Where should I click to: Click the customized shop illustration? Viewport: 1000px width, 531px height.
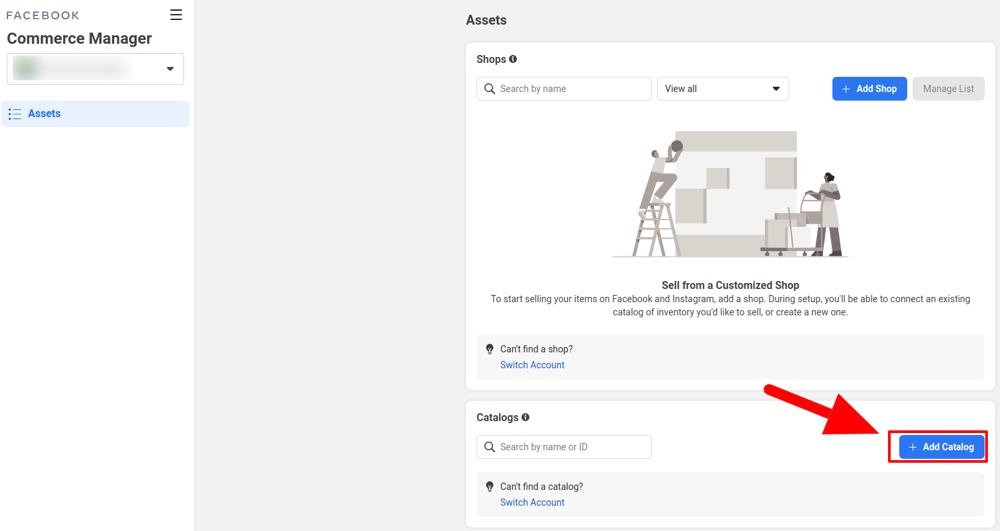730,195
